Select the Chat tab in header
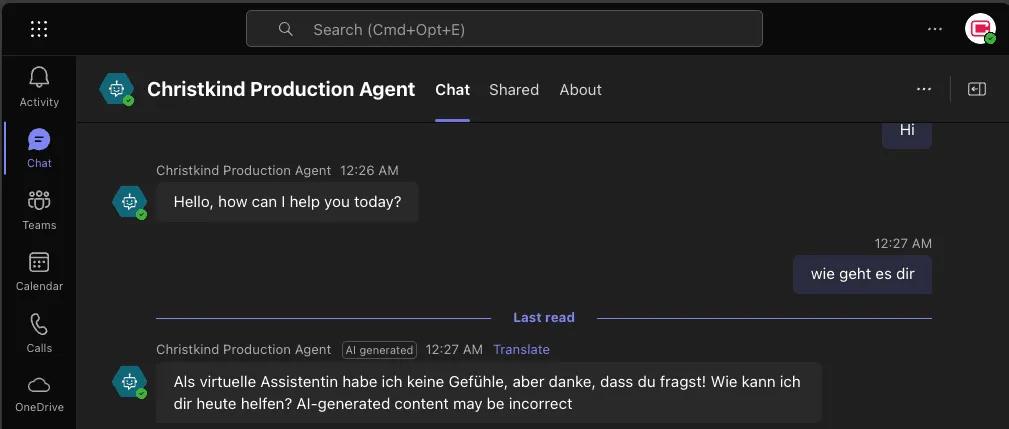 452,90
